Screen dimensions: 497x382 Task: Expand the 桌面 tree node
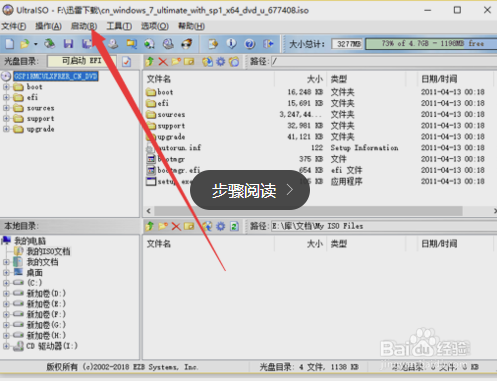pos(6,273)
